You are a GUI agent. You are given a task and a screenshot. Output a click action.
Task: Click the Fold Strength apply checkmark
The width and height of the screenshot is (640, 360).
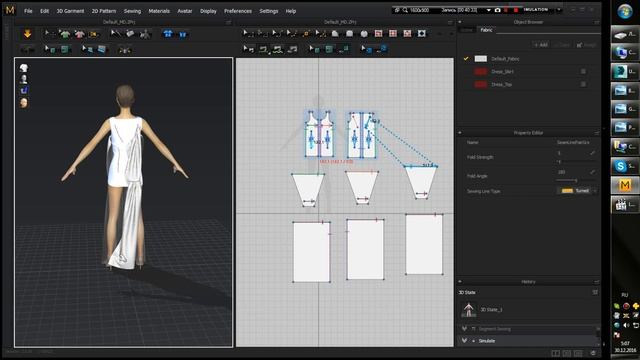click(x=592, y=153)
